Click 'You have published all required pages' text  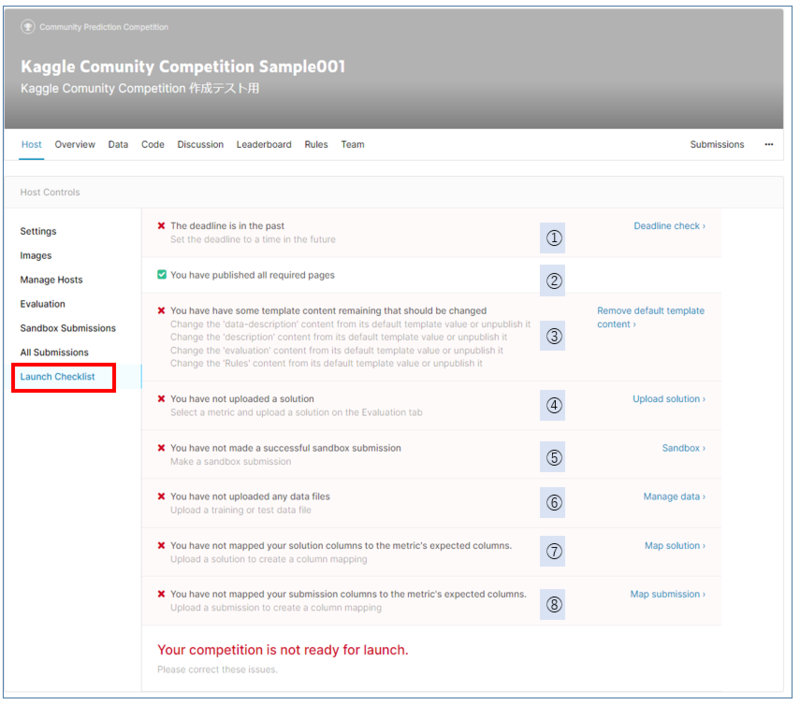(x=253, y=274)
